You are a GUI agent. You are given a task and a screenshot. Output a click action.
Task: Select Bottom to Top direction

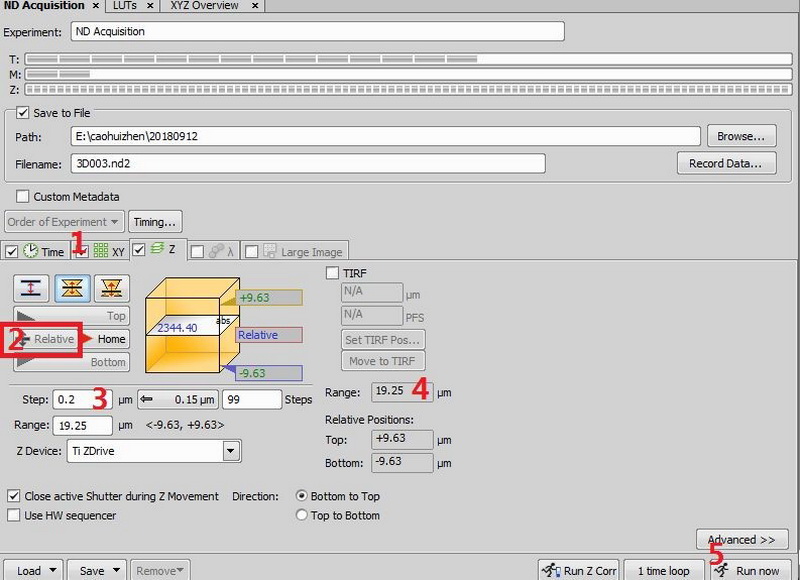click(x=302, y=496)
